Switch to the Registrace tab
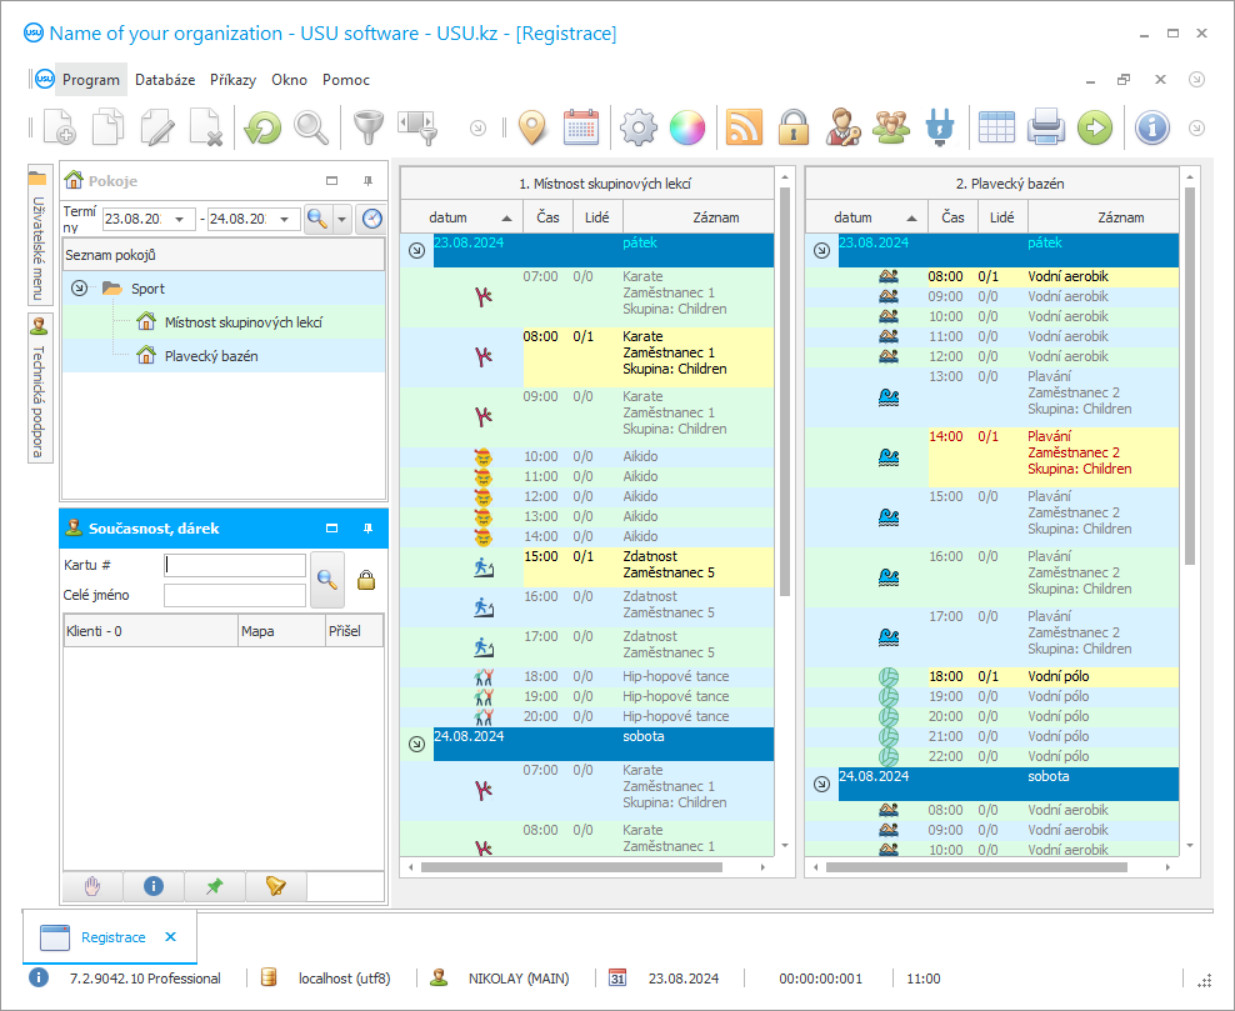Screen dimensions: 1235x1011 coord(113,937)
